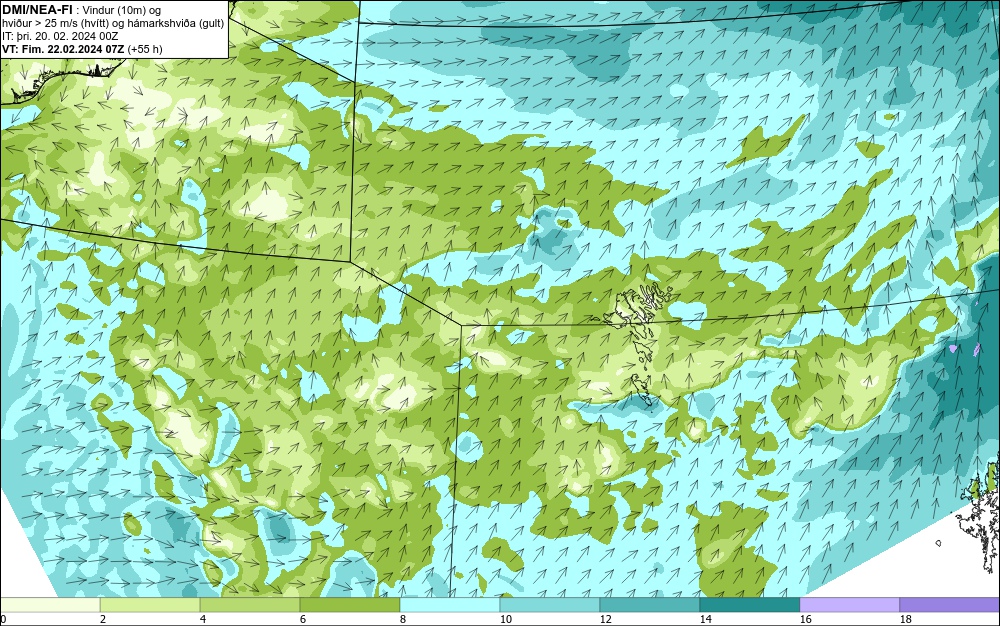
Task: Select the valid time line 'VT: Fim. 22.02.2024 07Z'
Action: click(64, 49)
